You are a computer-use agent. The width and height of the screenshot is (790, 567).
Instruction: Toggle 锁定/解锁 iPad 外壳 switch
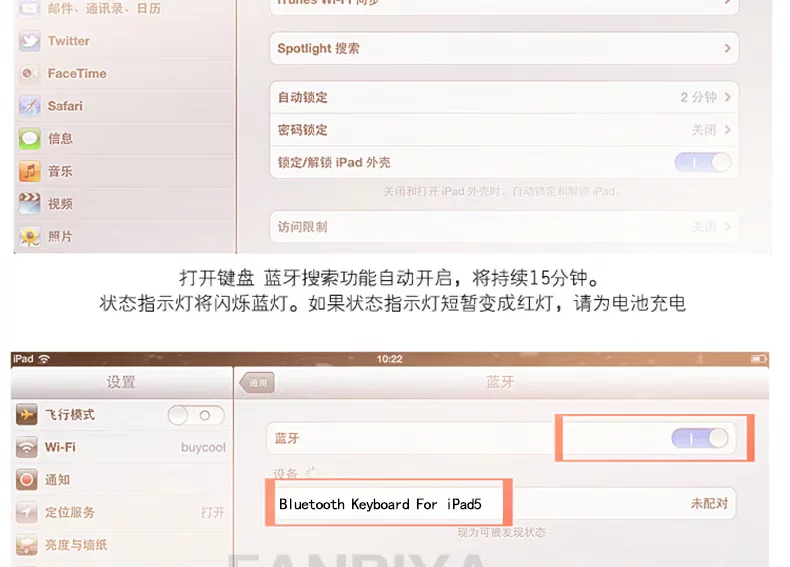coord(703,162)
